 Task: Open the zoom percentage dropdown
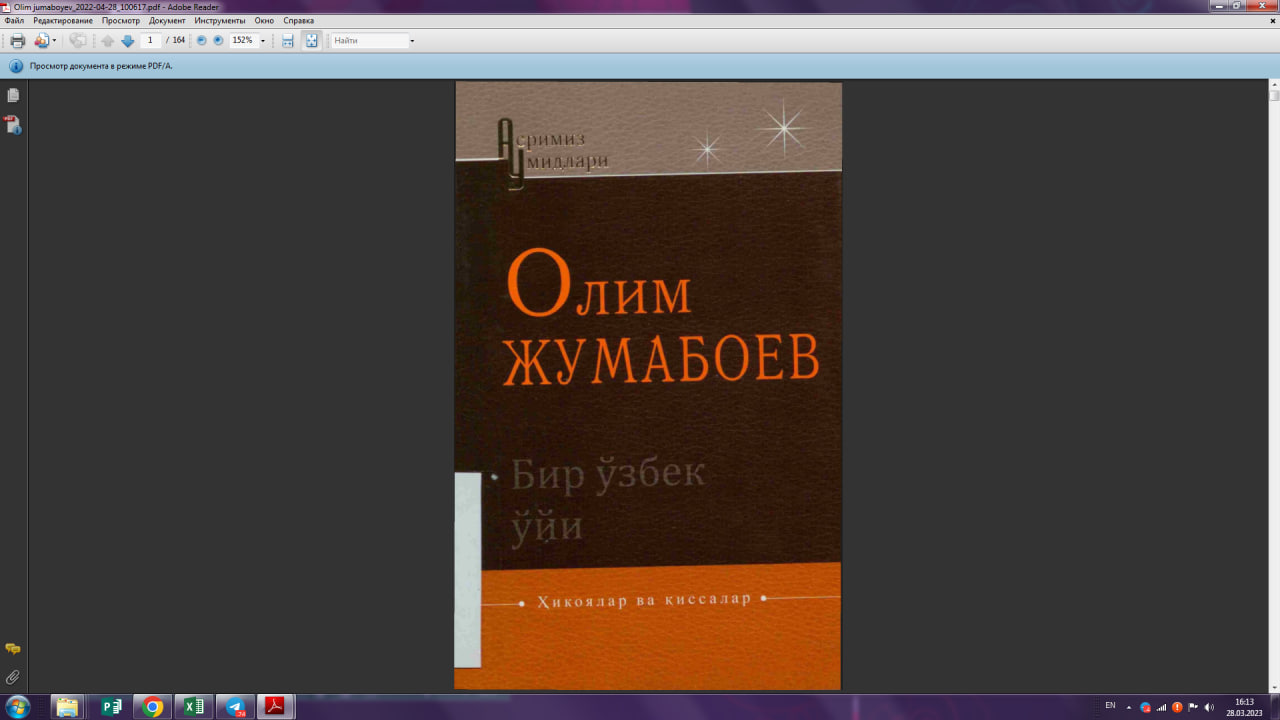coord(263,41)
